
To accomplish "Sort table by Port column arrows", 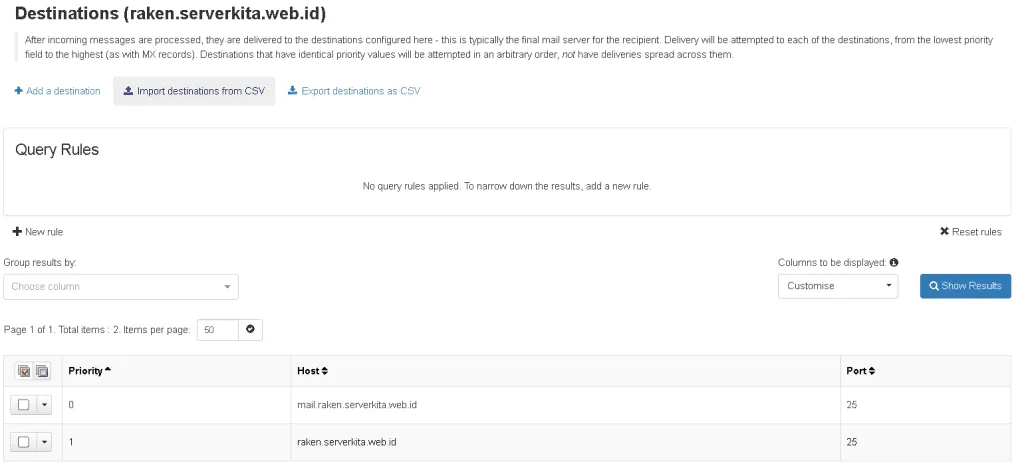I will (x=871, y=371).
